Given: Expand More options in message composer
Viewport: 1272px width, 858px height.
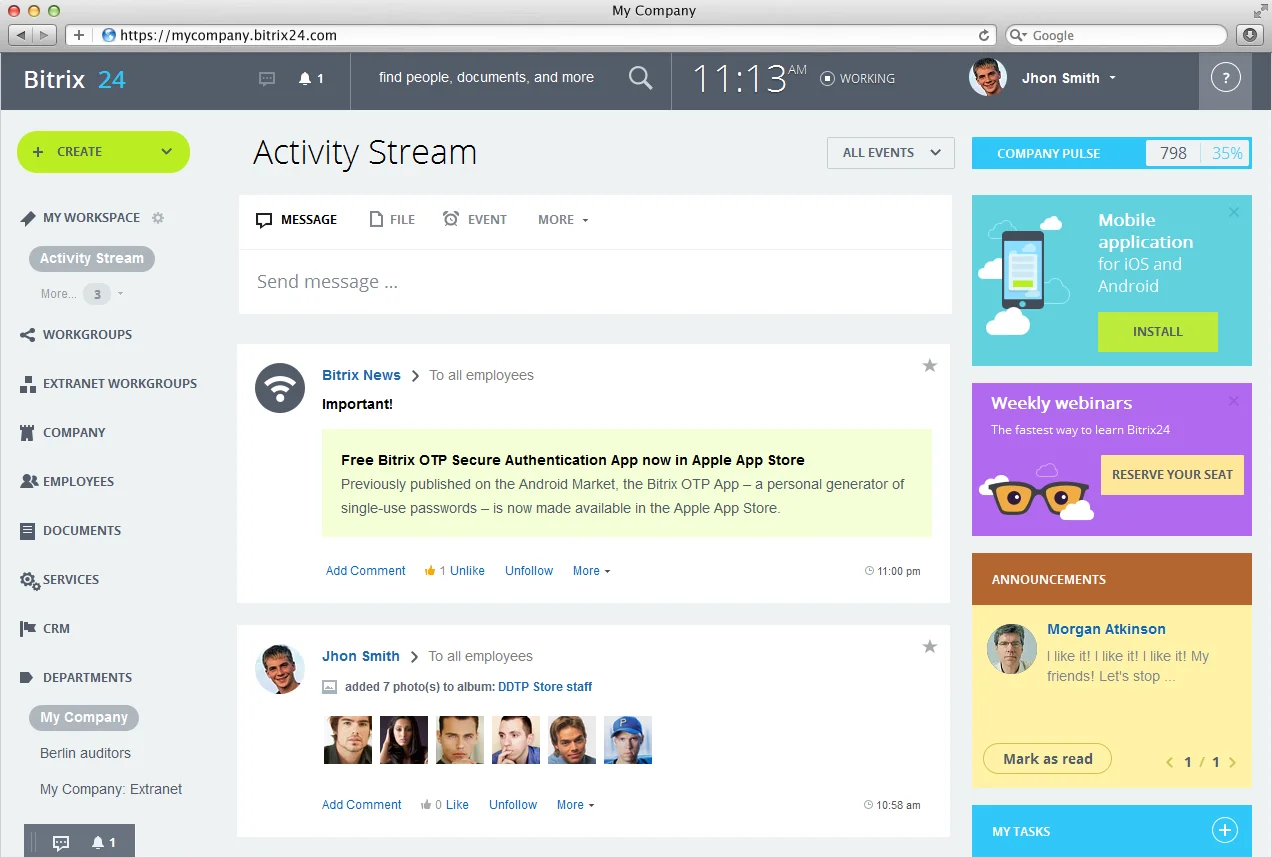Looking at the screenshot, I should [563, 220].
